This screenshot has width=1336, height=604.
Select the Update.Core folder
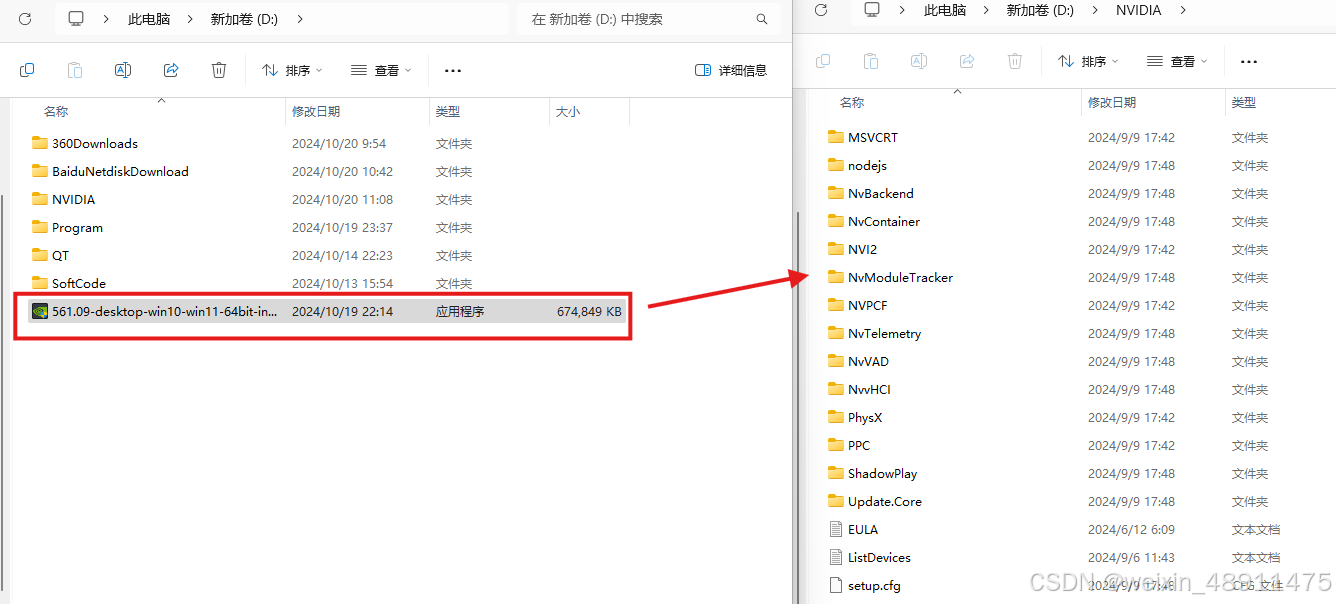pyautogui.click(x=885, y=501)
